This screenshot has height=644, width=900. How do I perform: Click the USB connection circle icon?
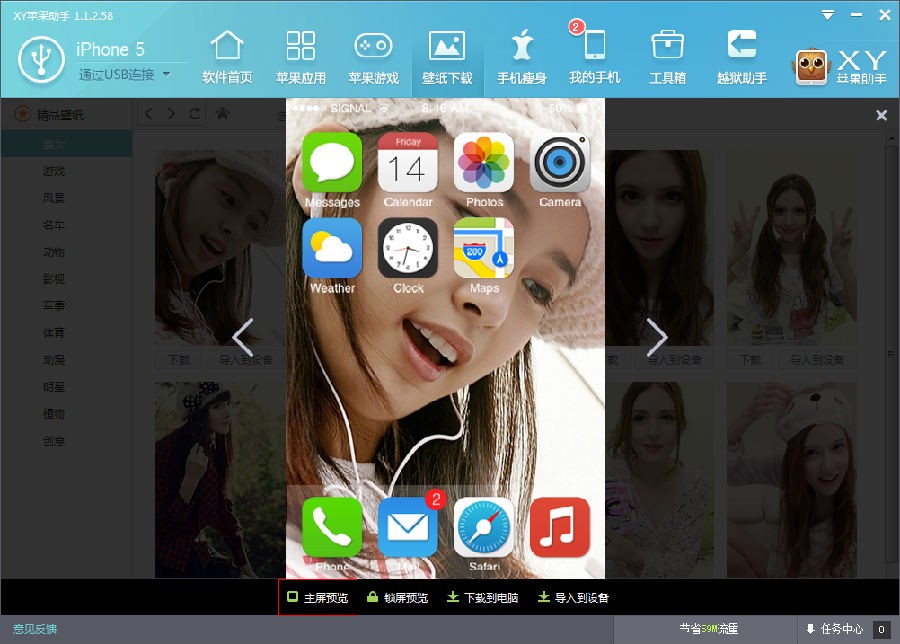click(x=41, y=59)
